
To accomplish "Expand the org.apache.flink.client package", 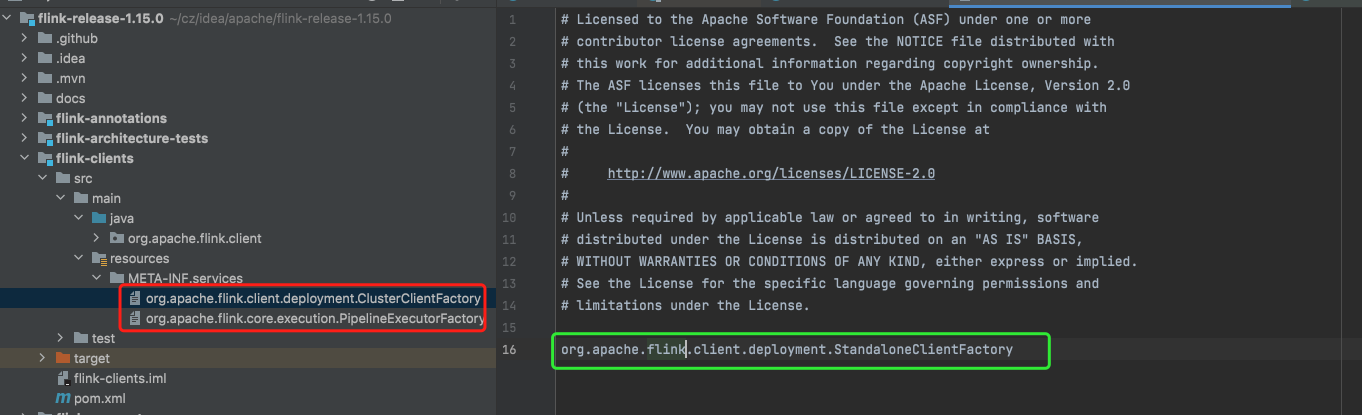I will point(97,238).
